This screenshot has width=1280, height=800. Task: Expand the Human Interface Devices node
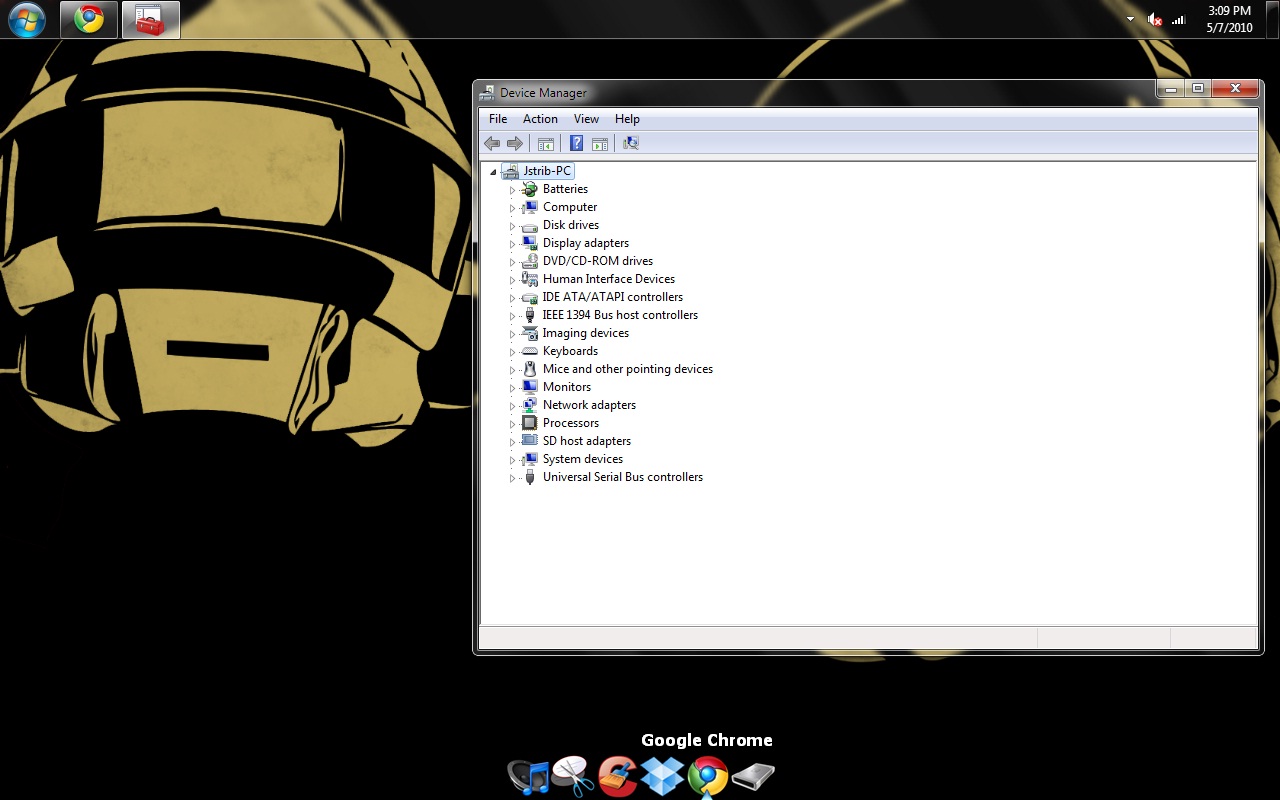(x=512, y=280)
